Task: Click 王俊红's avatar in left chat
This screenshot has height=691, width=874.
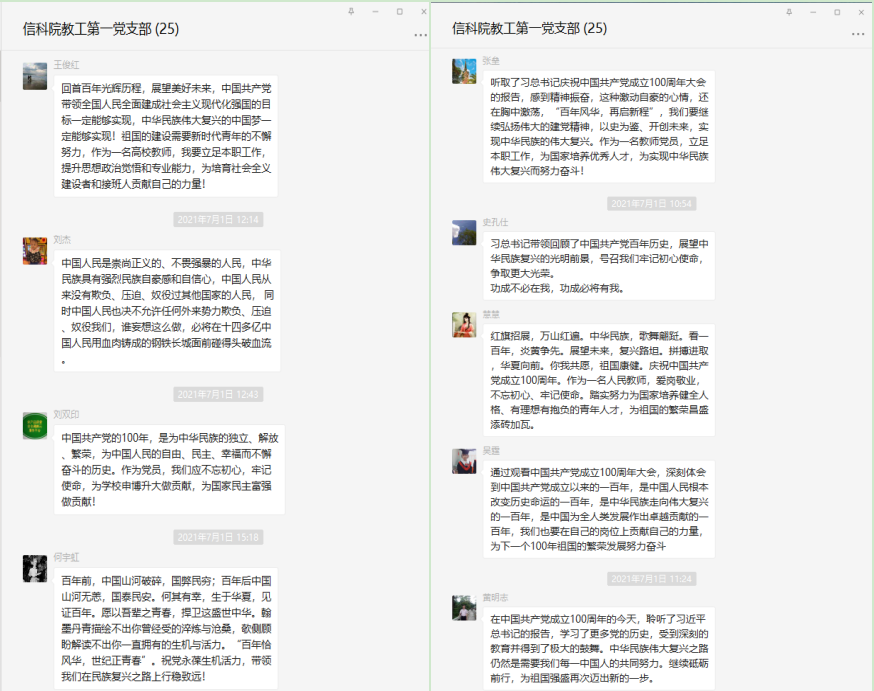Action: pos(35,76)
